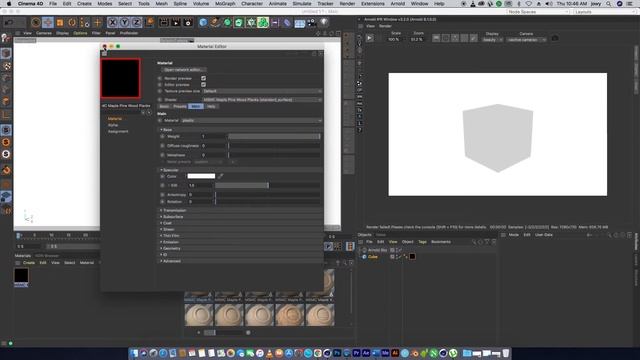Click the Camera object icon in toolbar
Image resolution: width=640 pixels, height=360 pixels.
click(311, 23)
